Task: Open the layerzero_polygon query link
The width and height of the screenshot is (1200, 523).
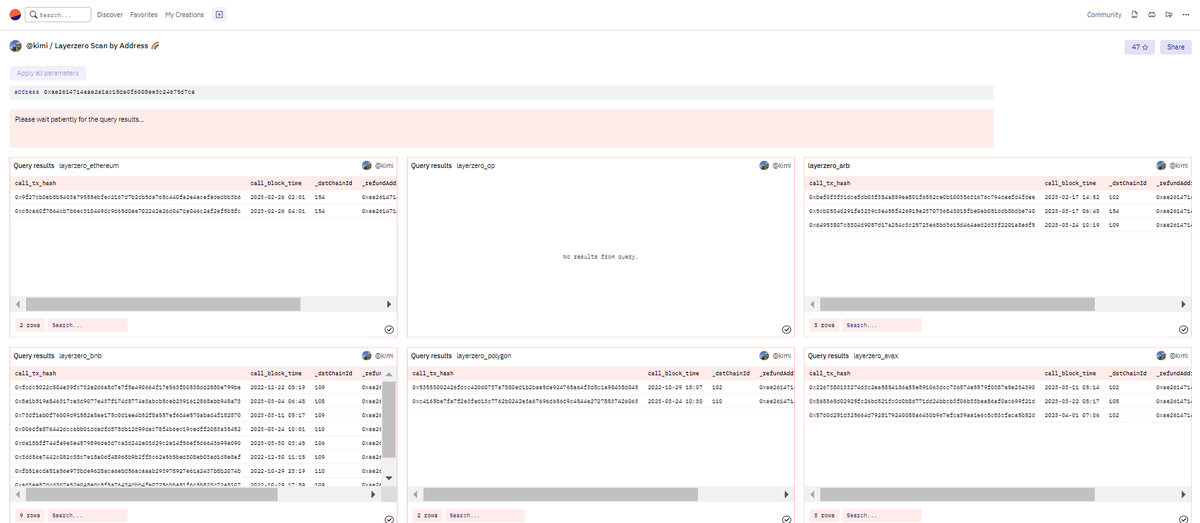Action: click(483, 356)
